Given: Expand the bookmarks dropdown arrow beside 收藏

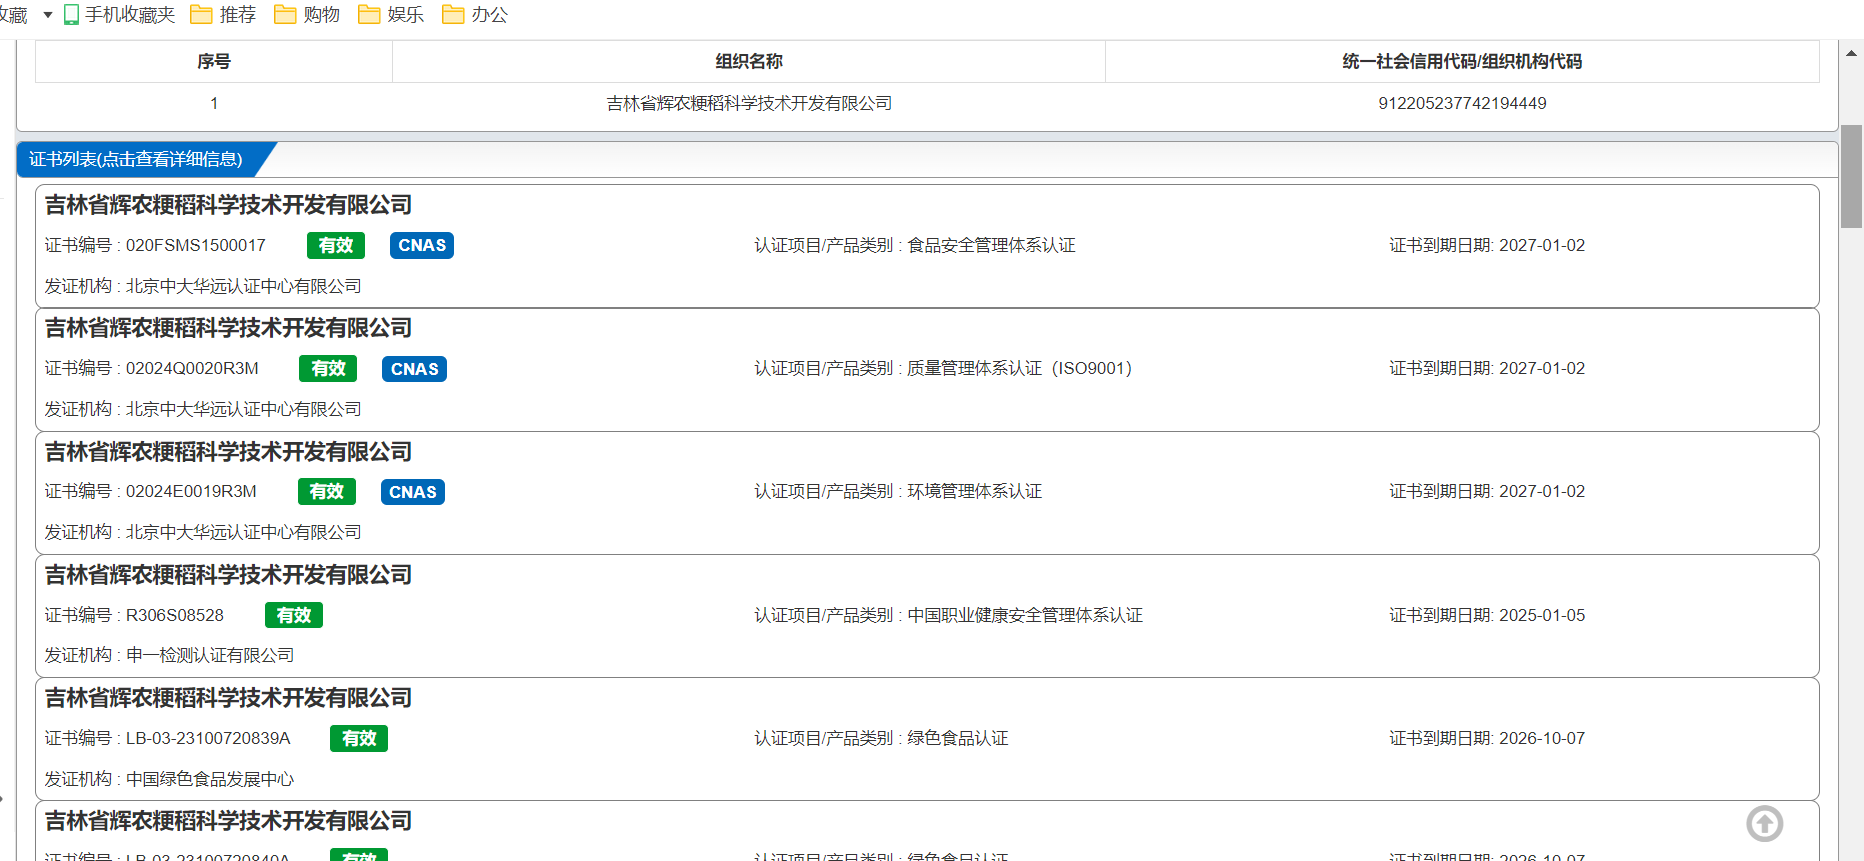Looking at the screenshot, I should (47, 15).
